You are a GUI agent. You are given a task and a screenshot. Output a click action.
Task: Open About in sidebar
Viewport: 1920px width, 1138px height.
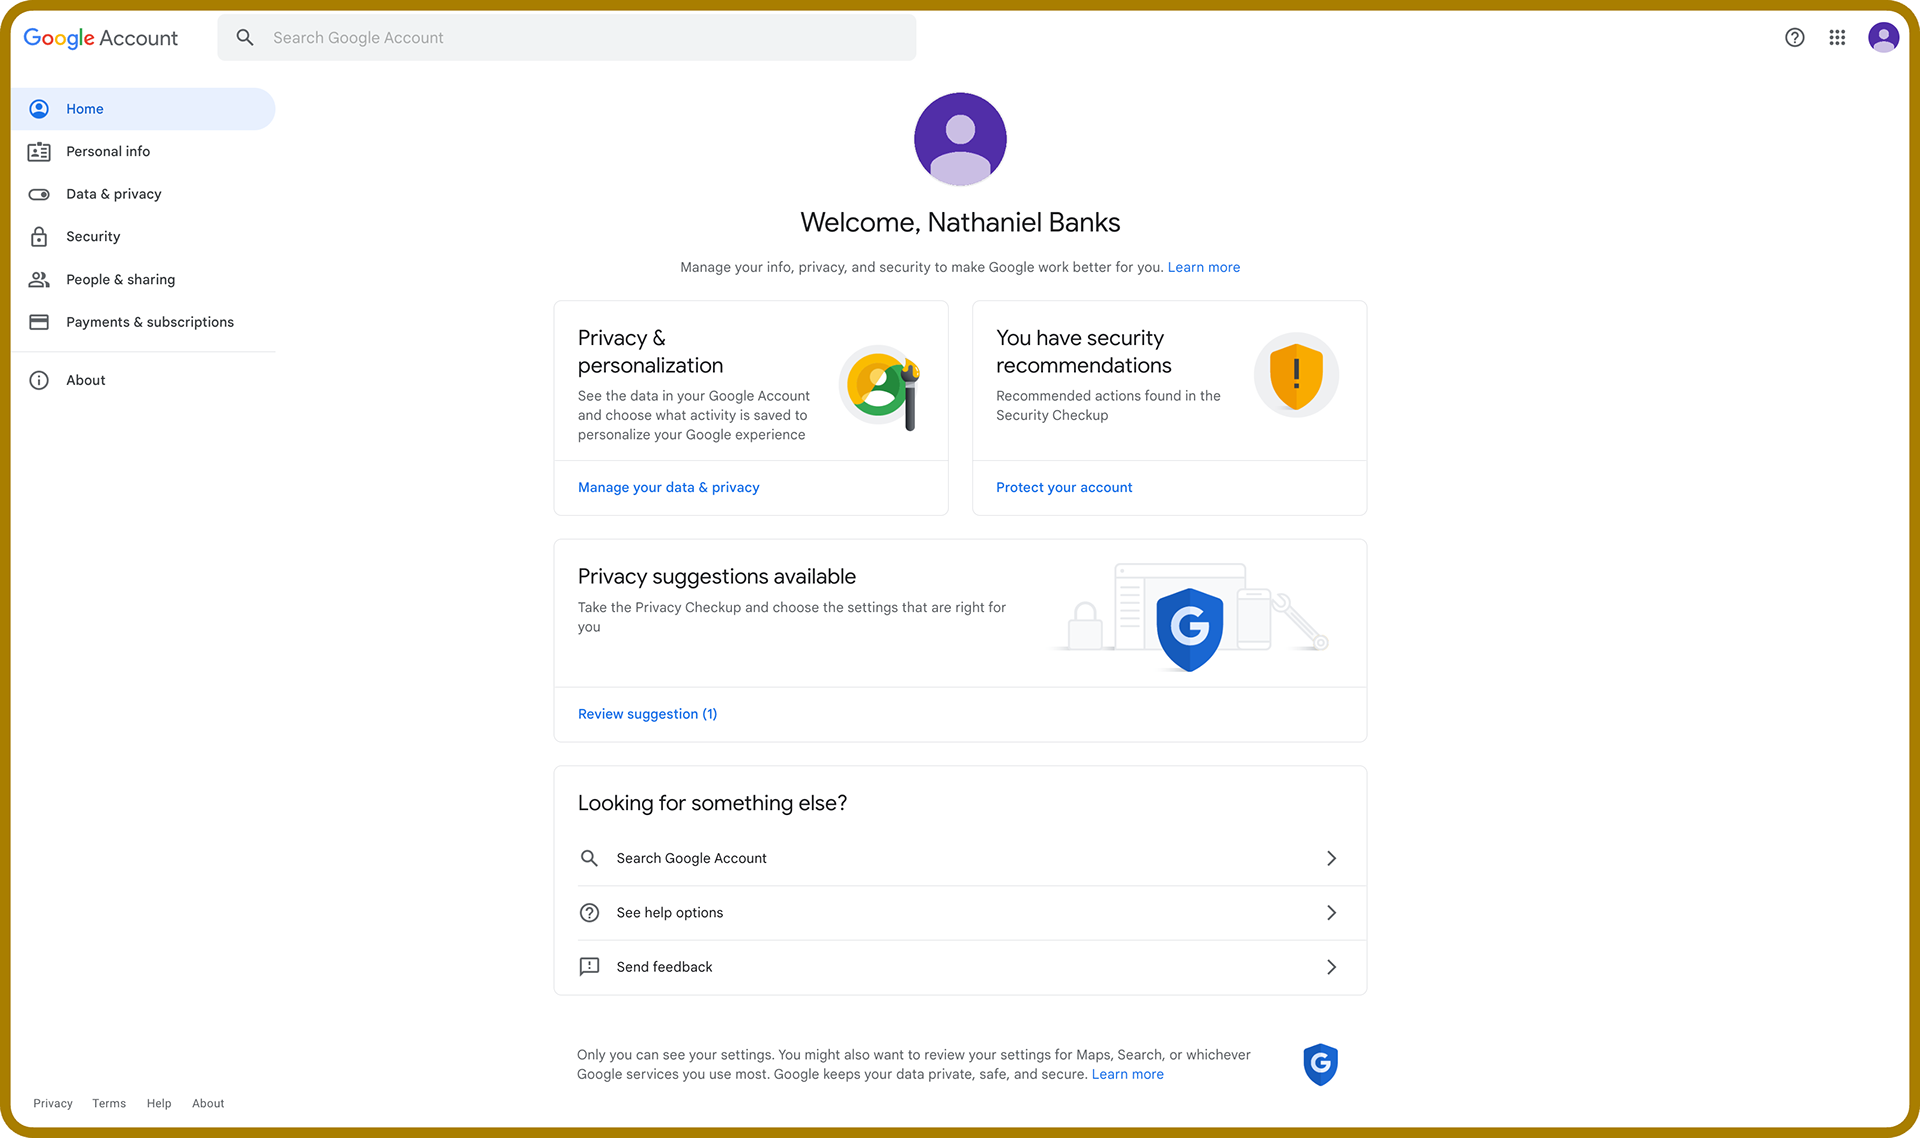pyautogui.click(x=143, y=380)
